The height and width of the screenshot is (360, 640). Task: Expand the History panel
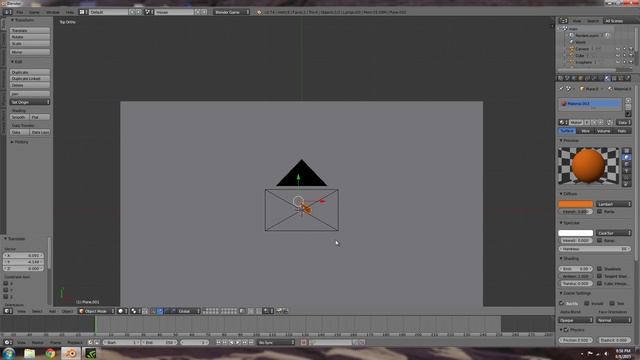pyautogui.click(x=20, y=142)
